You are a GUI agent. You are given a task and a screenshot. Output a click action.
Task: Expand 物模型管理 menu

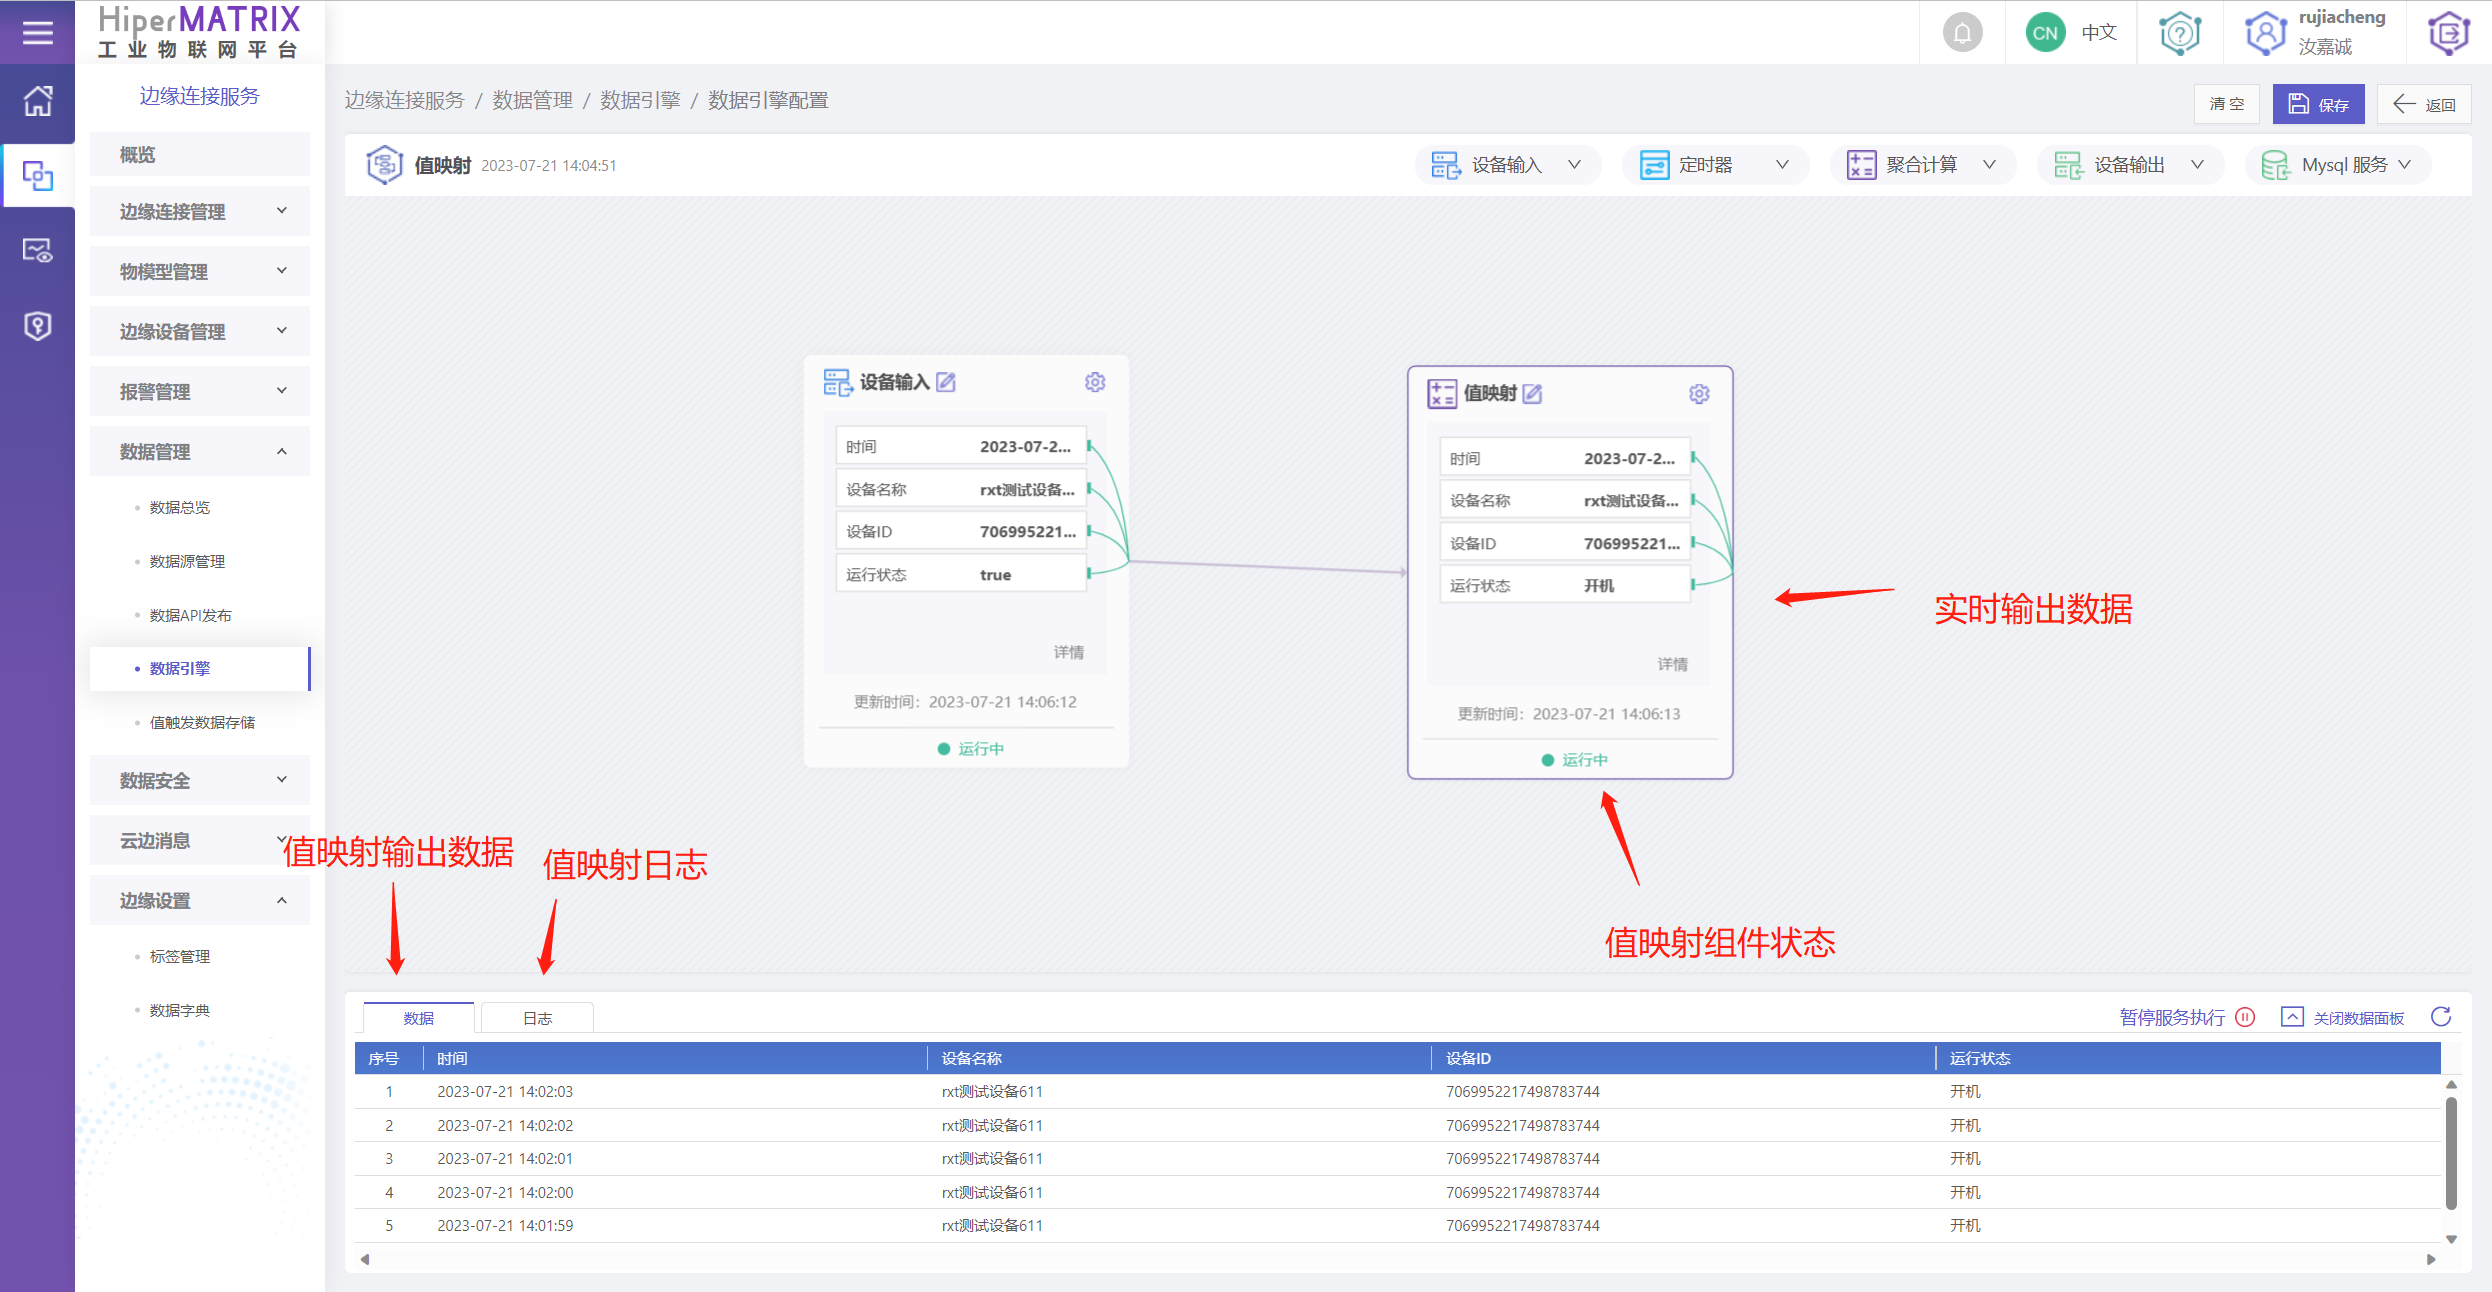point(200,271)
